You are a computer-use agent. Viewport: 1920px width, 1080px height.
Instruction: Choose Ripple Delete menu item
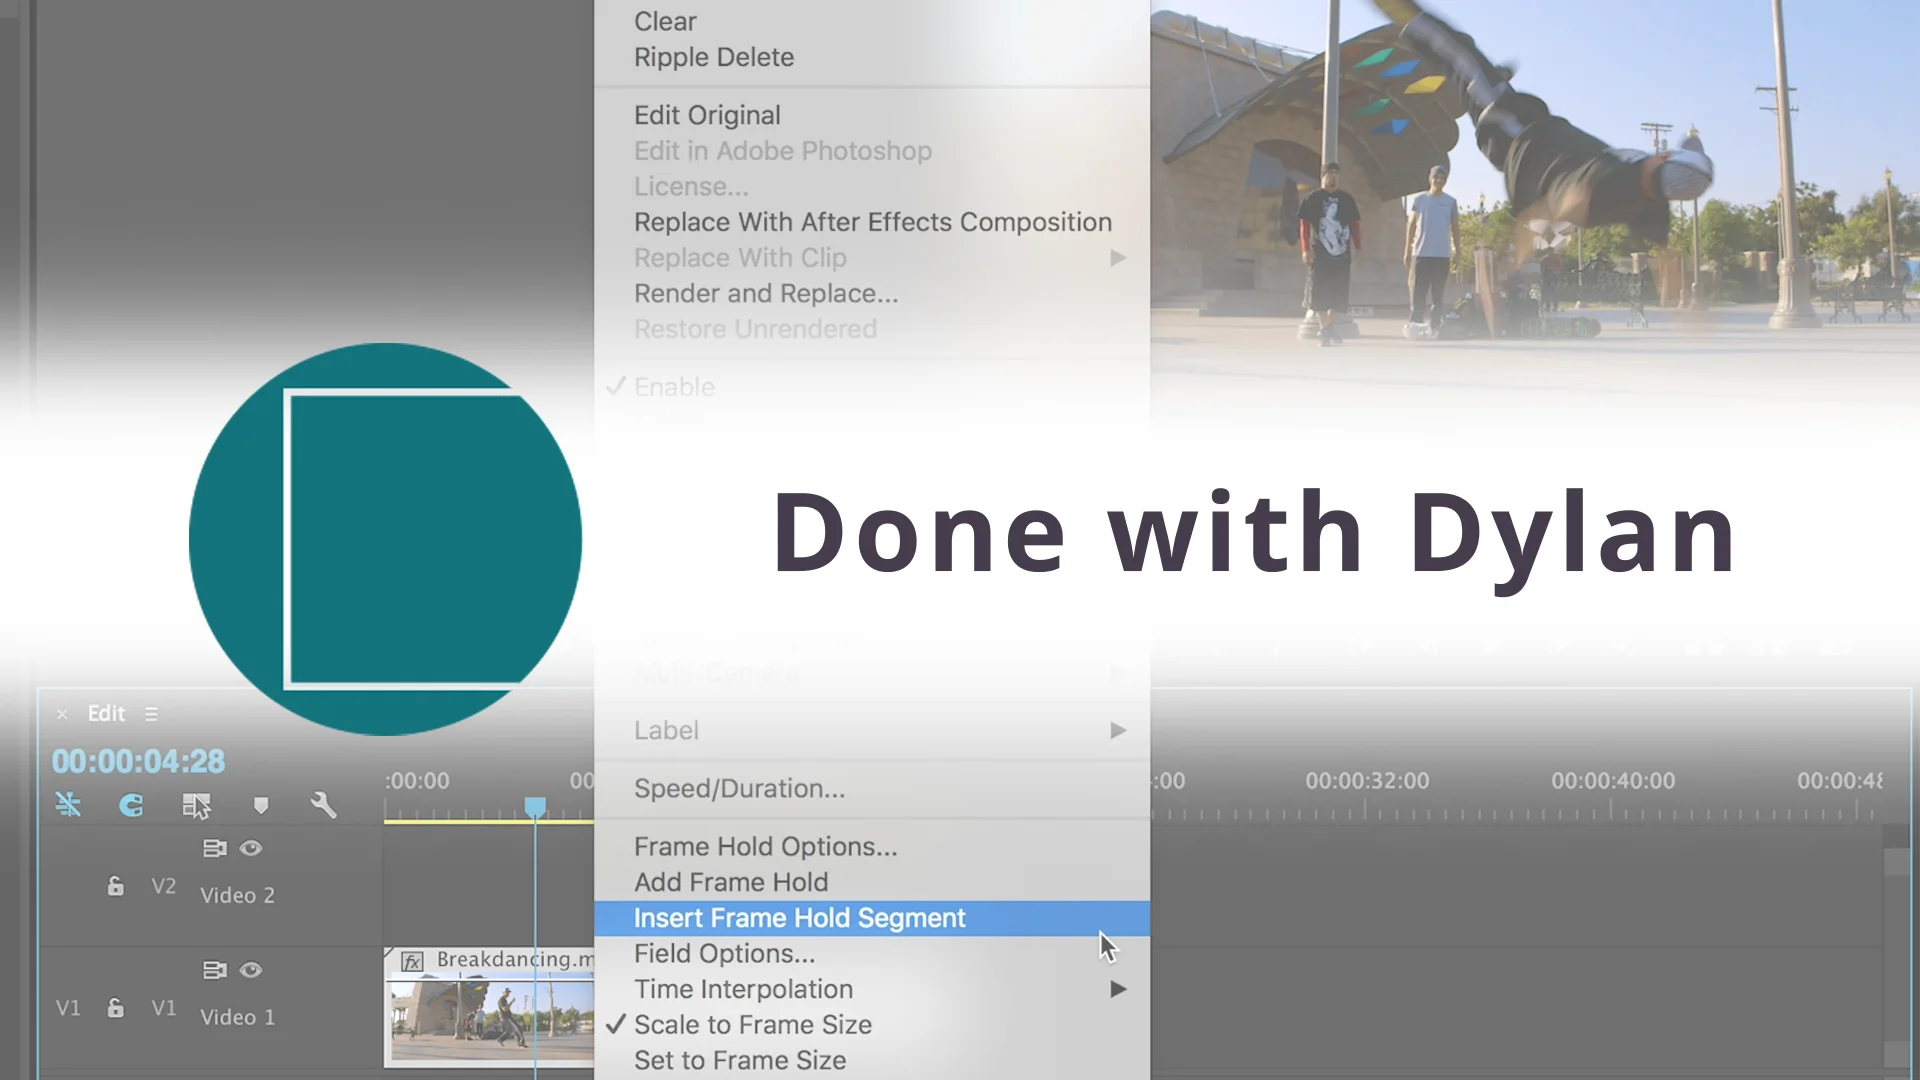point(714,57)
